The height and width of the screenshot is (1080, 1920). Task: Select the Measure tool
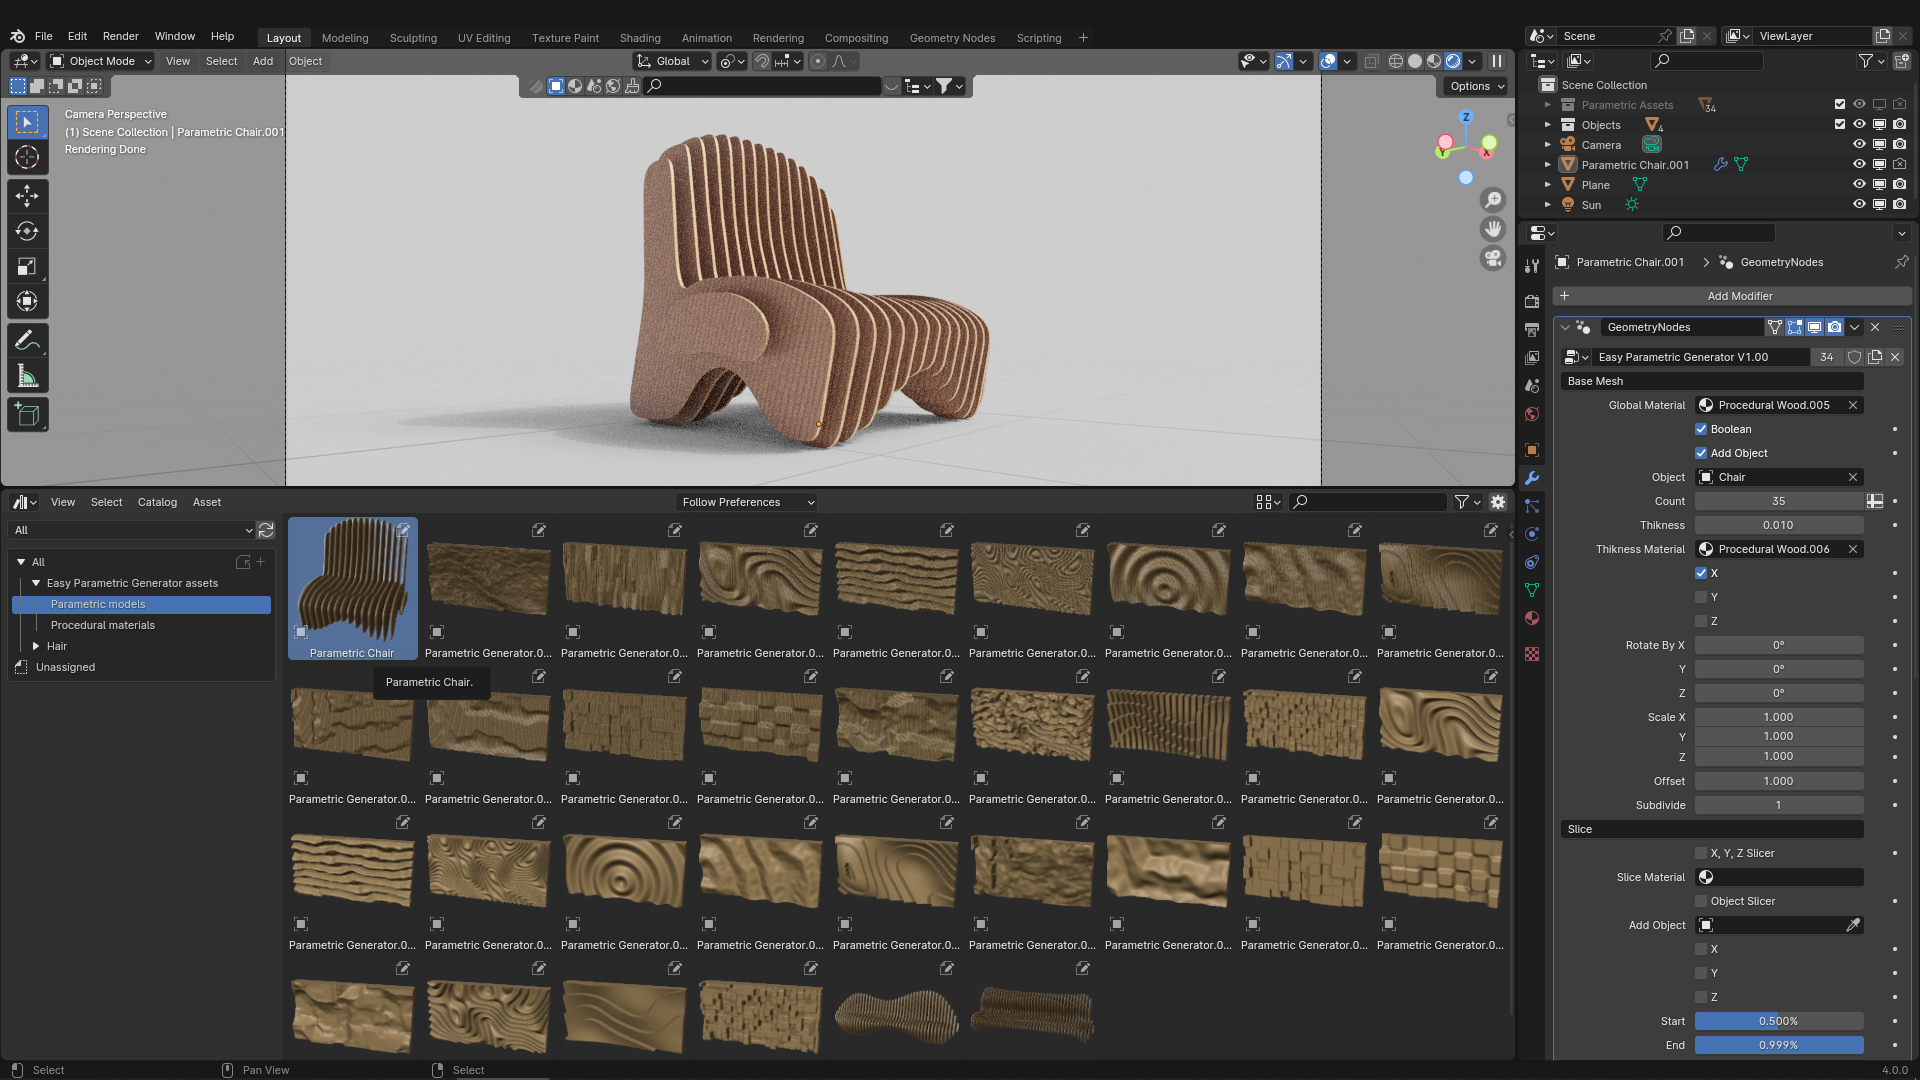(27, 375)
